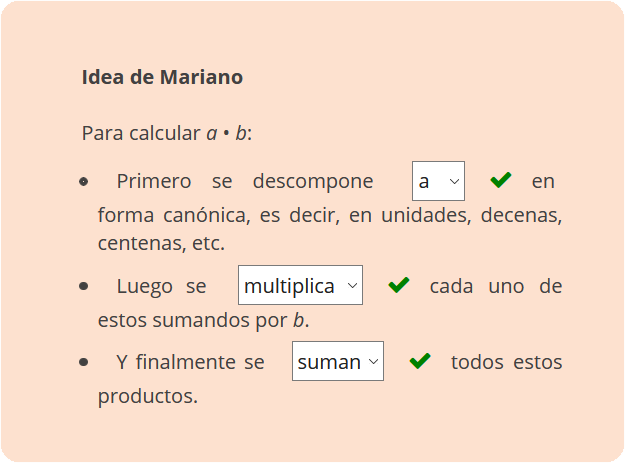
Task: Click the words "cada uno de"
Action: coord(496,286)
